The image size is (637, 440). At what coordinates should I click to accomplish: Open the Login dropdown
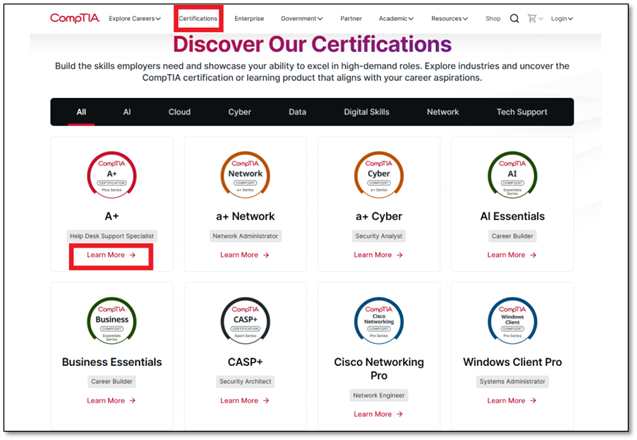coord(562,19)
